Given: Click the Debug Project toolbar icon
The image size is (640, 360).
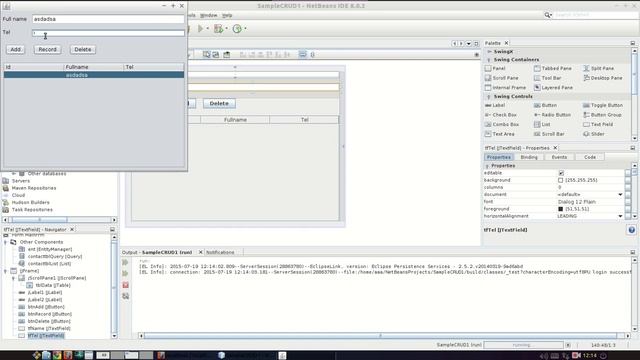Looking at the screenshot, I should click(x=219, y=29).
